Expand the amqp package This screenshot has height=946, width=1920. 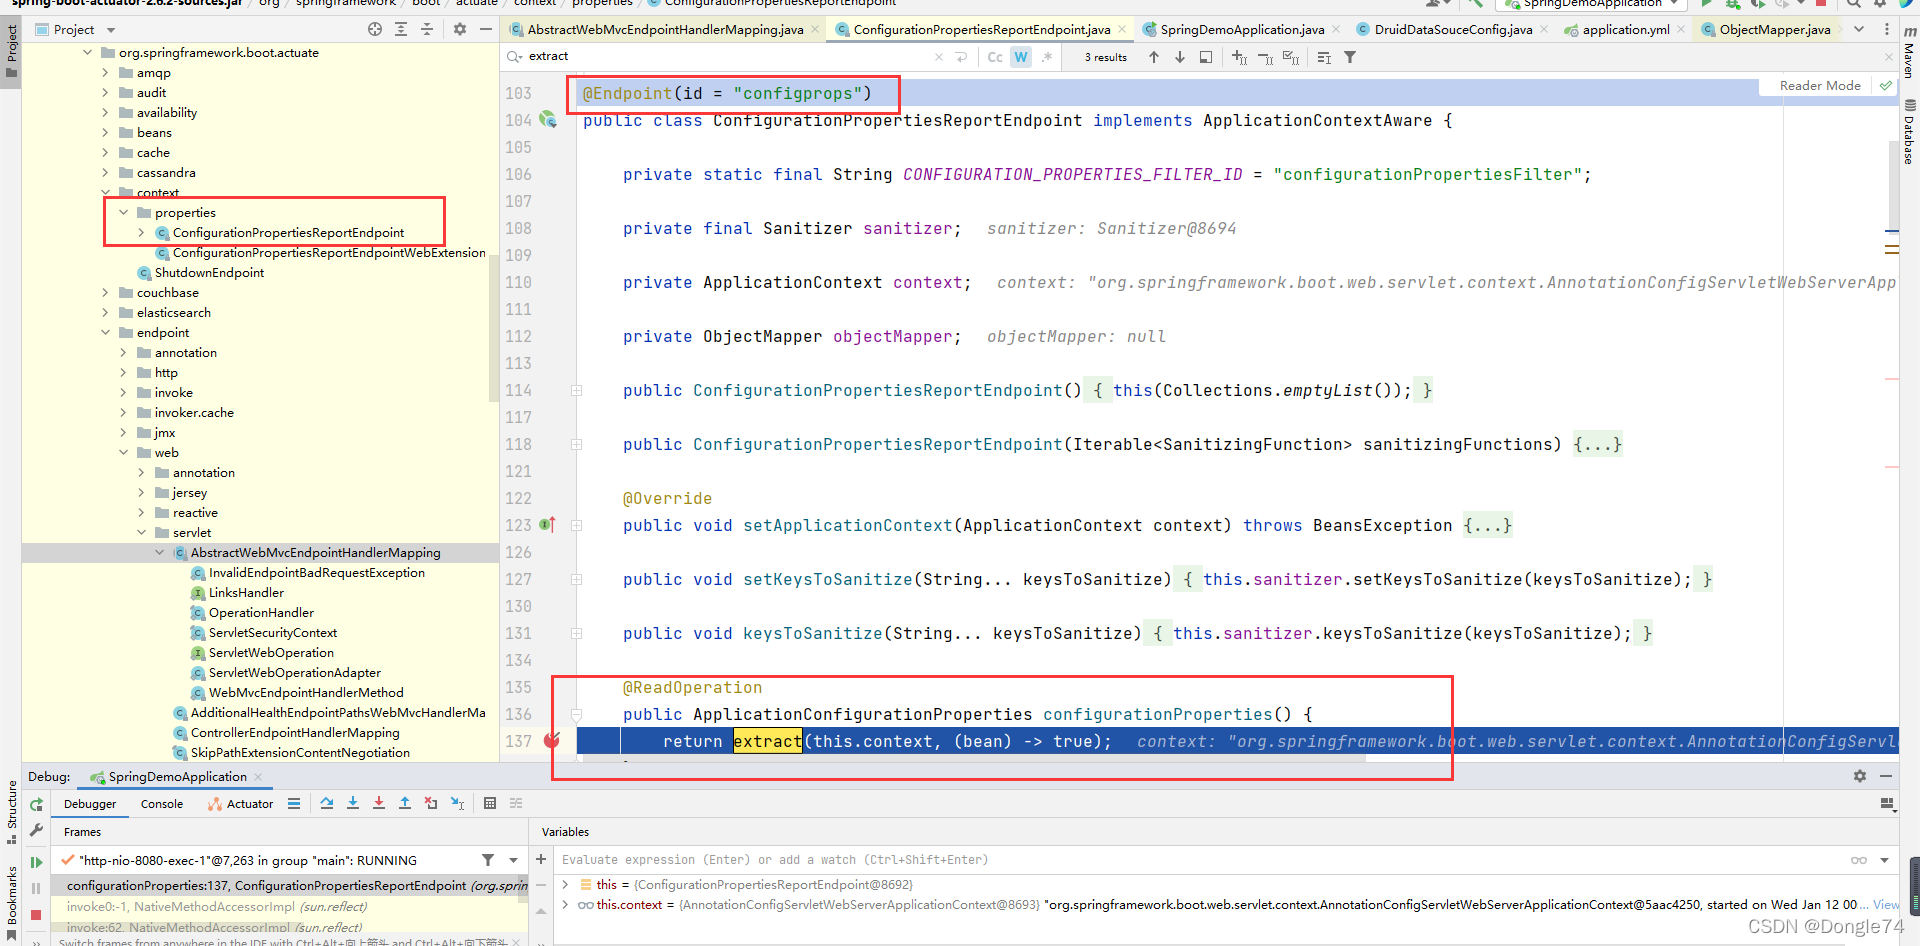tap(105, 72)
